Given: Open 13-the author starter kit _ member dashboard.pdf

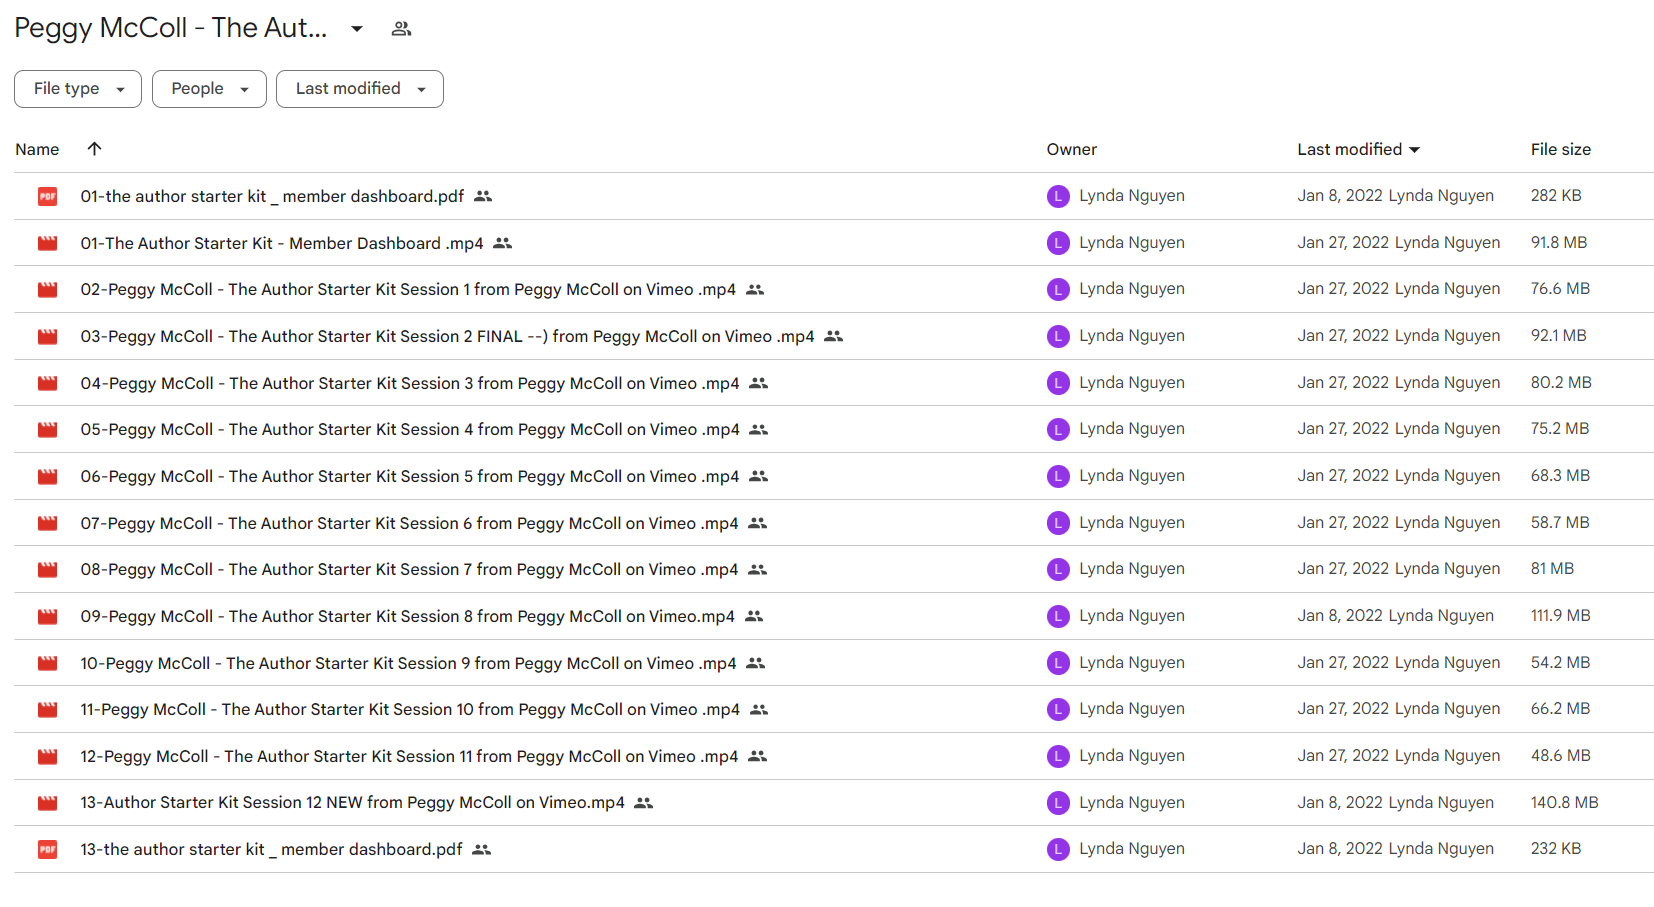Looking at the screenshot, I should [x=271, y=850].
